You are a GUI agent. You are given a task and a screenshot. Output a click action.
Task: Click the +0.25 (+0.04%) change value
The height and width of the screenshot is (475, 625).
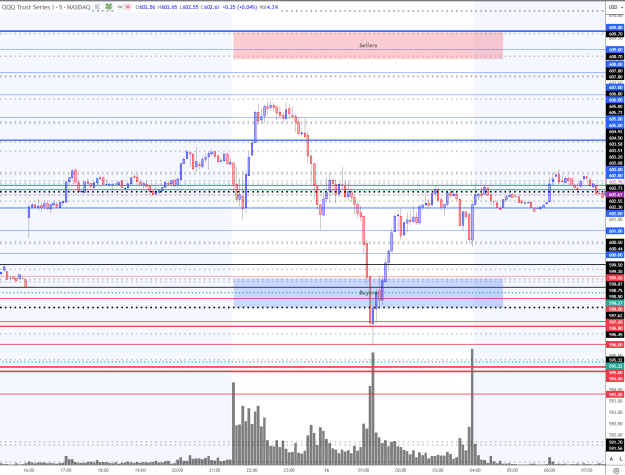[x=241, y=7]
